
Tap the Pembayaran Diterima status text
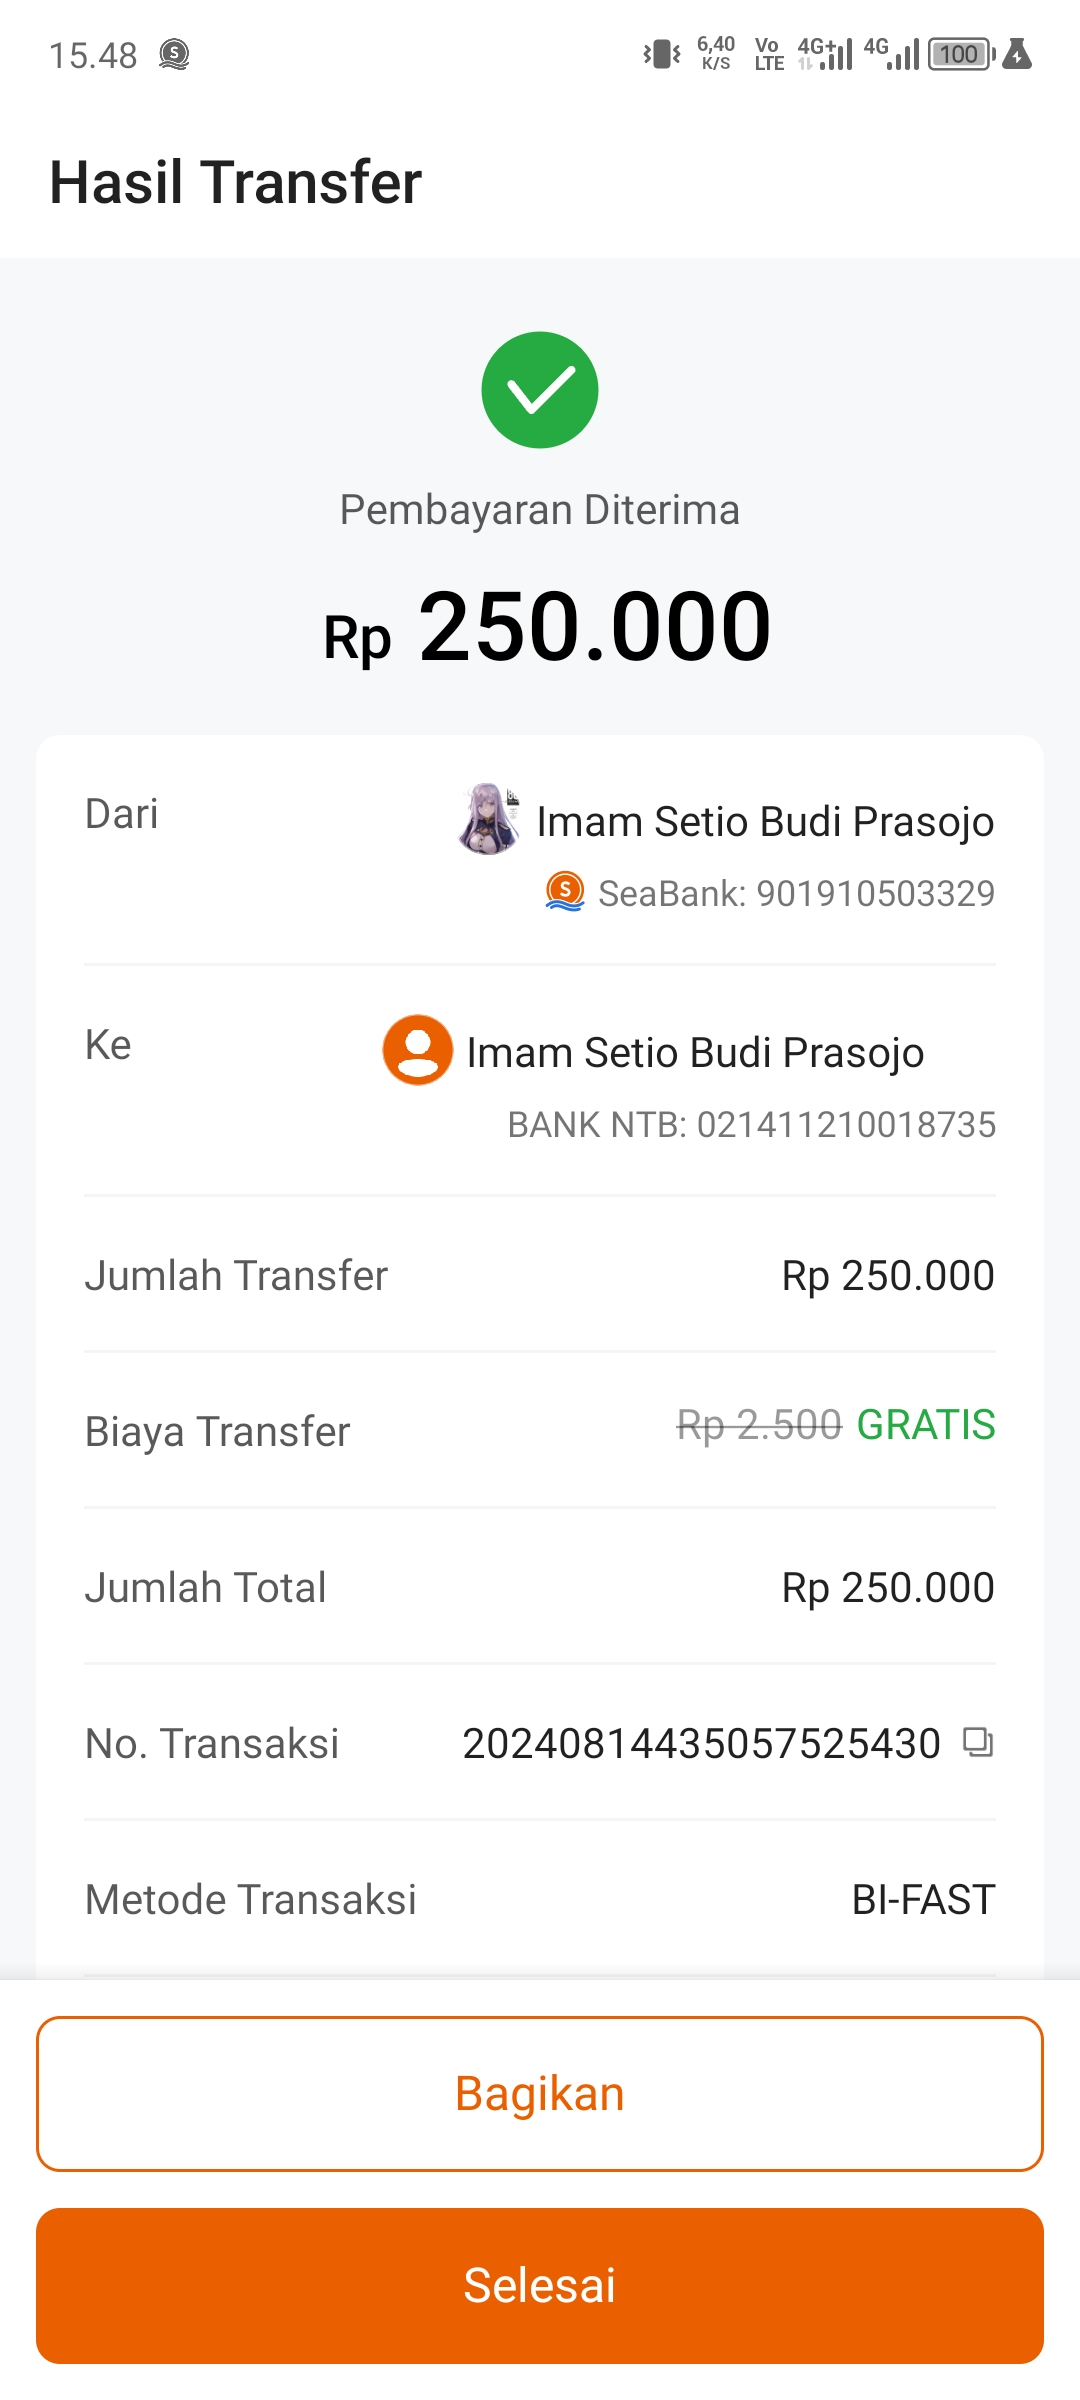pos(540,510)
